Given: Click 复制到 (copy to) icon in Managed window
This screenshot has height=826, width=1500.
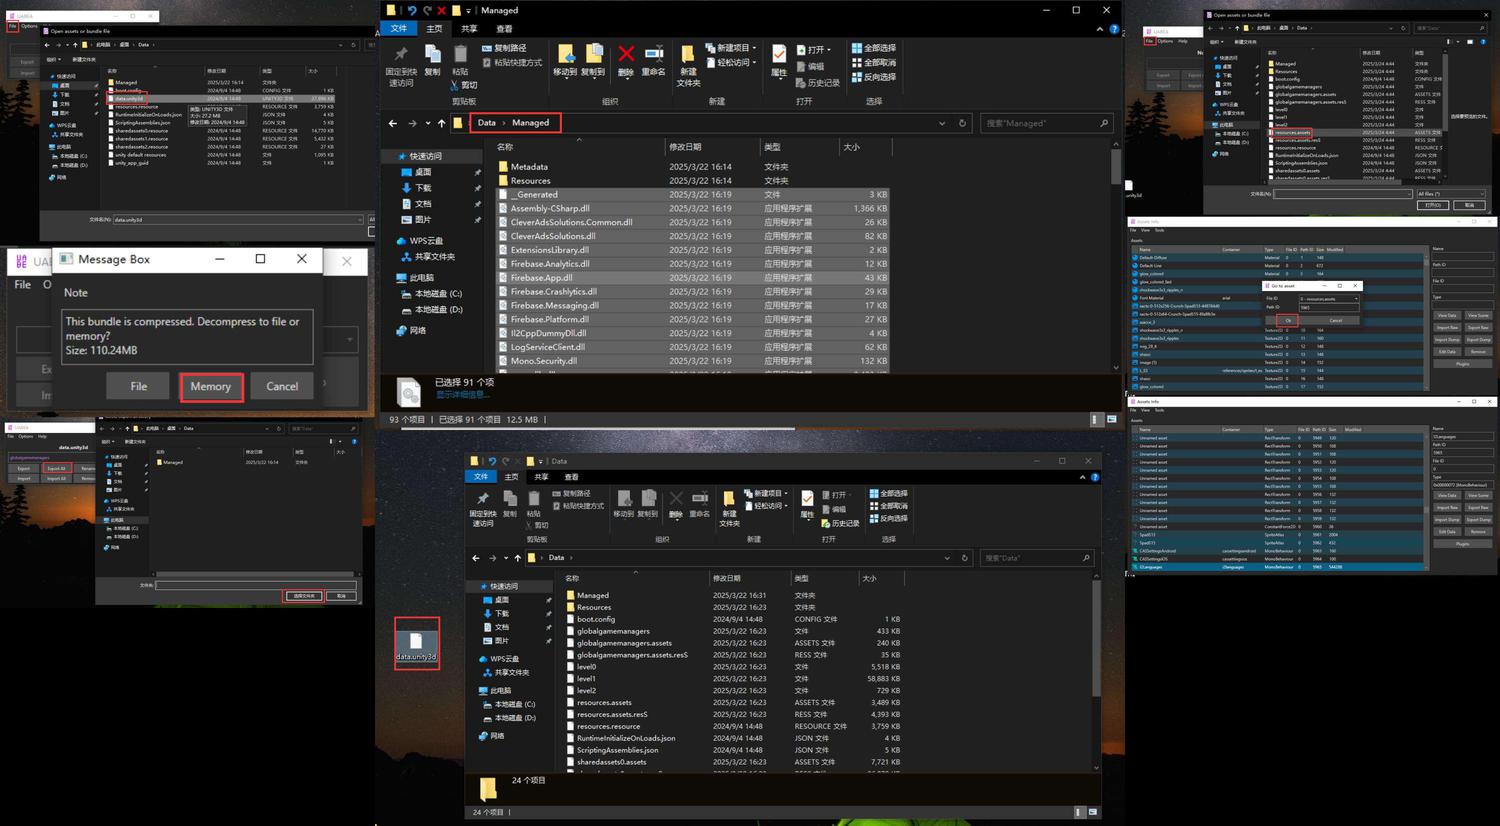Looking at the screenshot, I should [x=593, y=60].
